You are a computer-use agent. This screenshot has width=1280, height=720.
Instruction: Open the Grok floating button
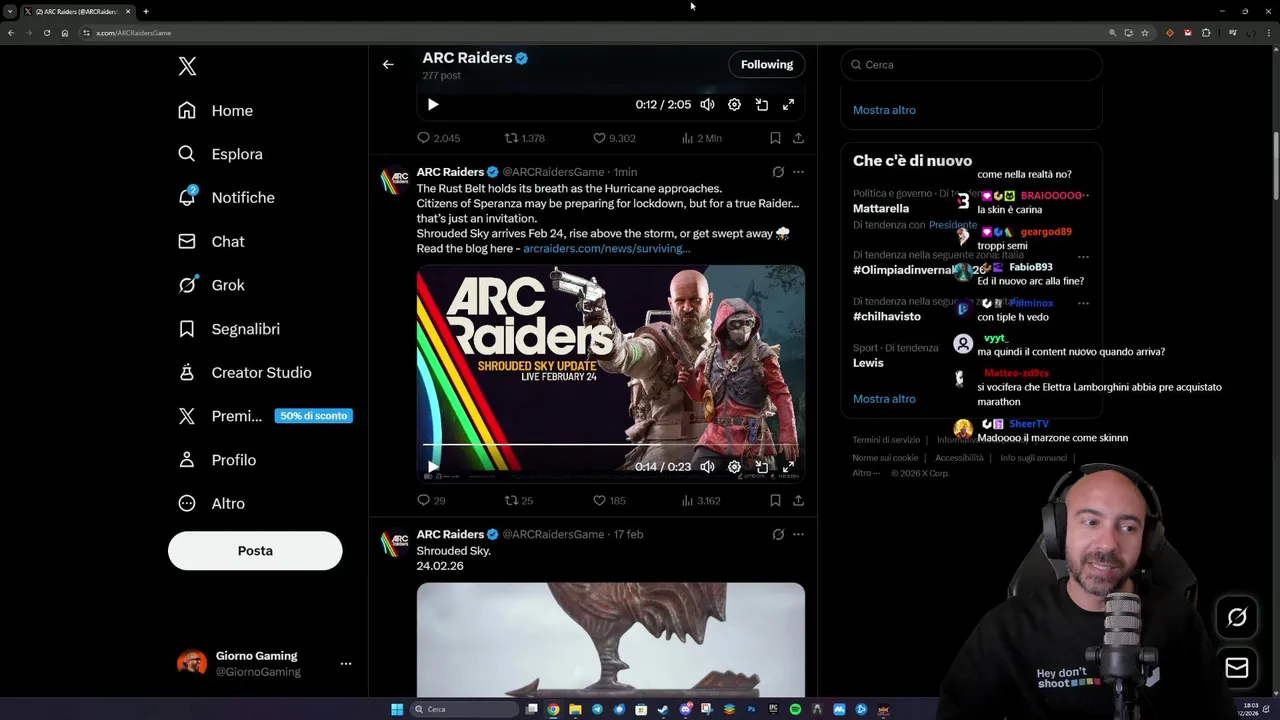1237,618
